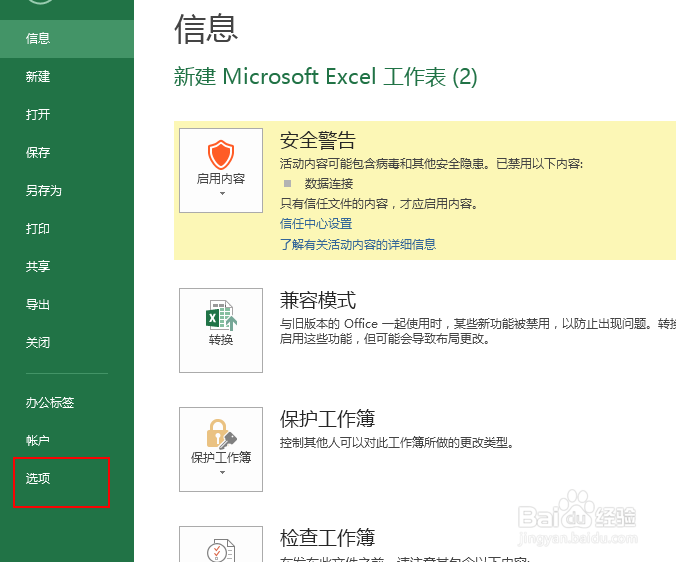
Task: Click the 检查工作簿 section heading
Action: [x=327, y=538]
